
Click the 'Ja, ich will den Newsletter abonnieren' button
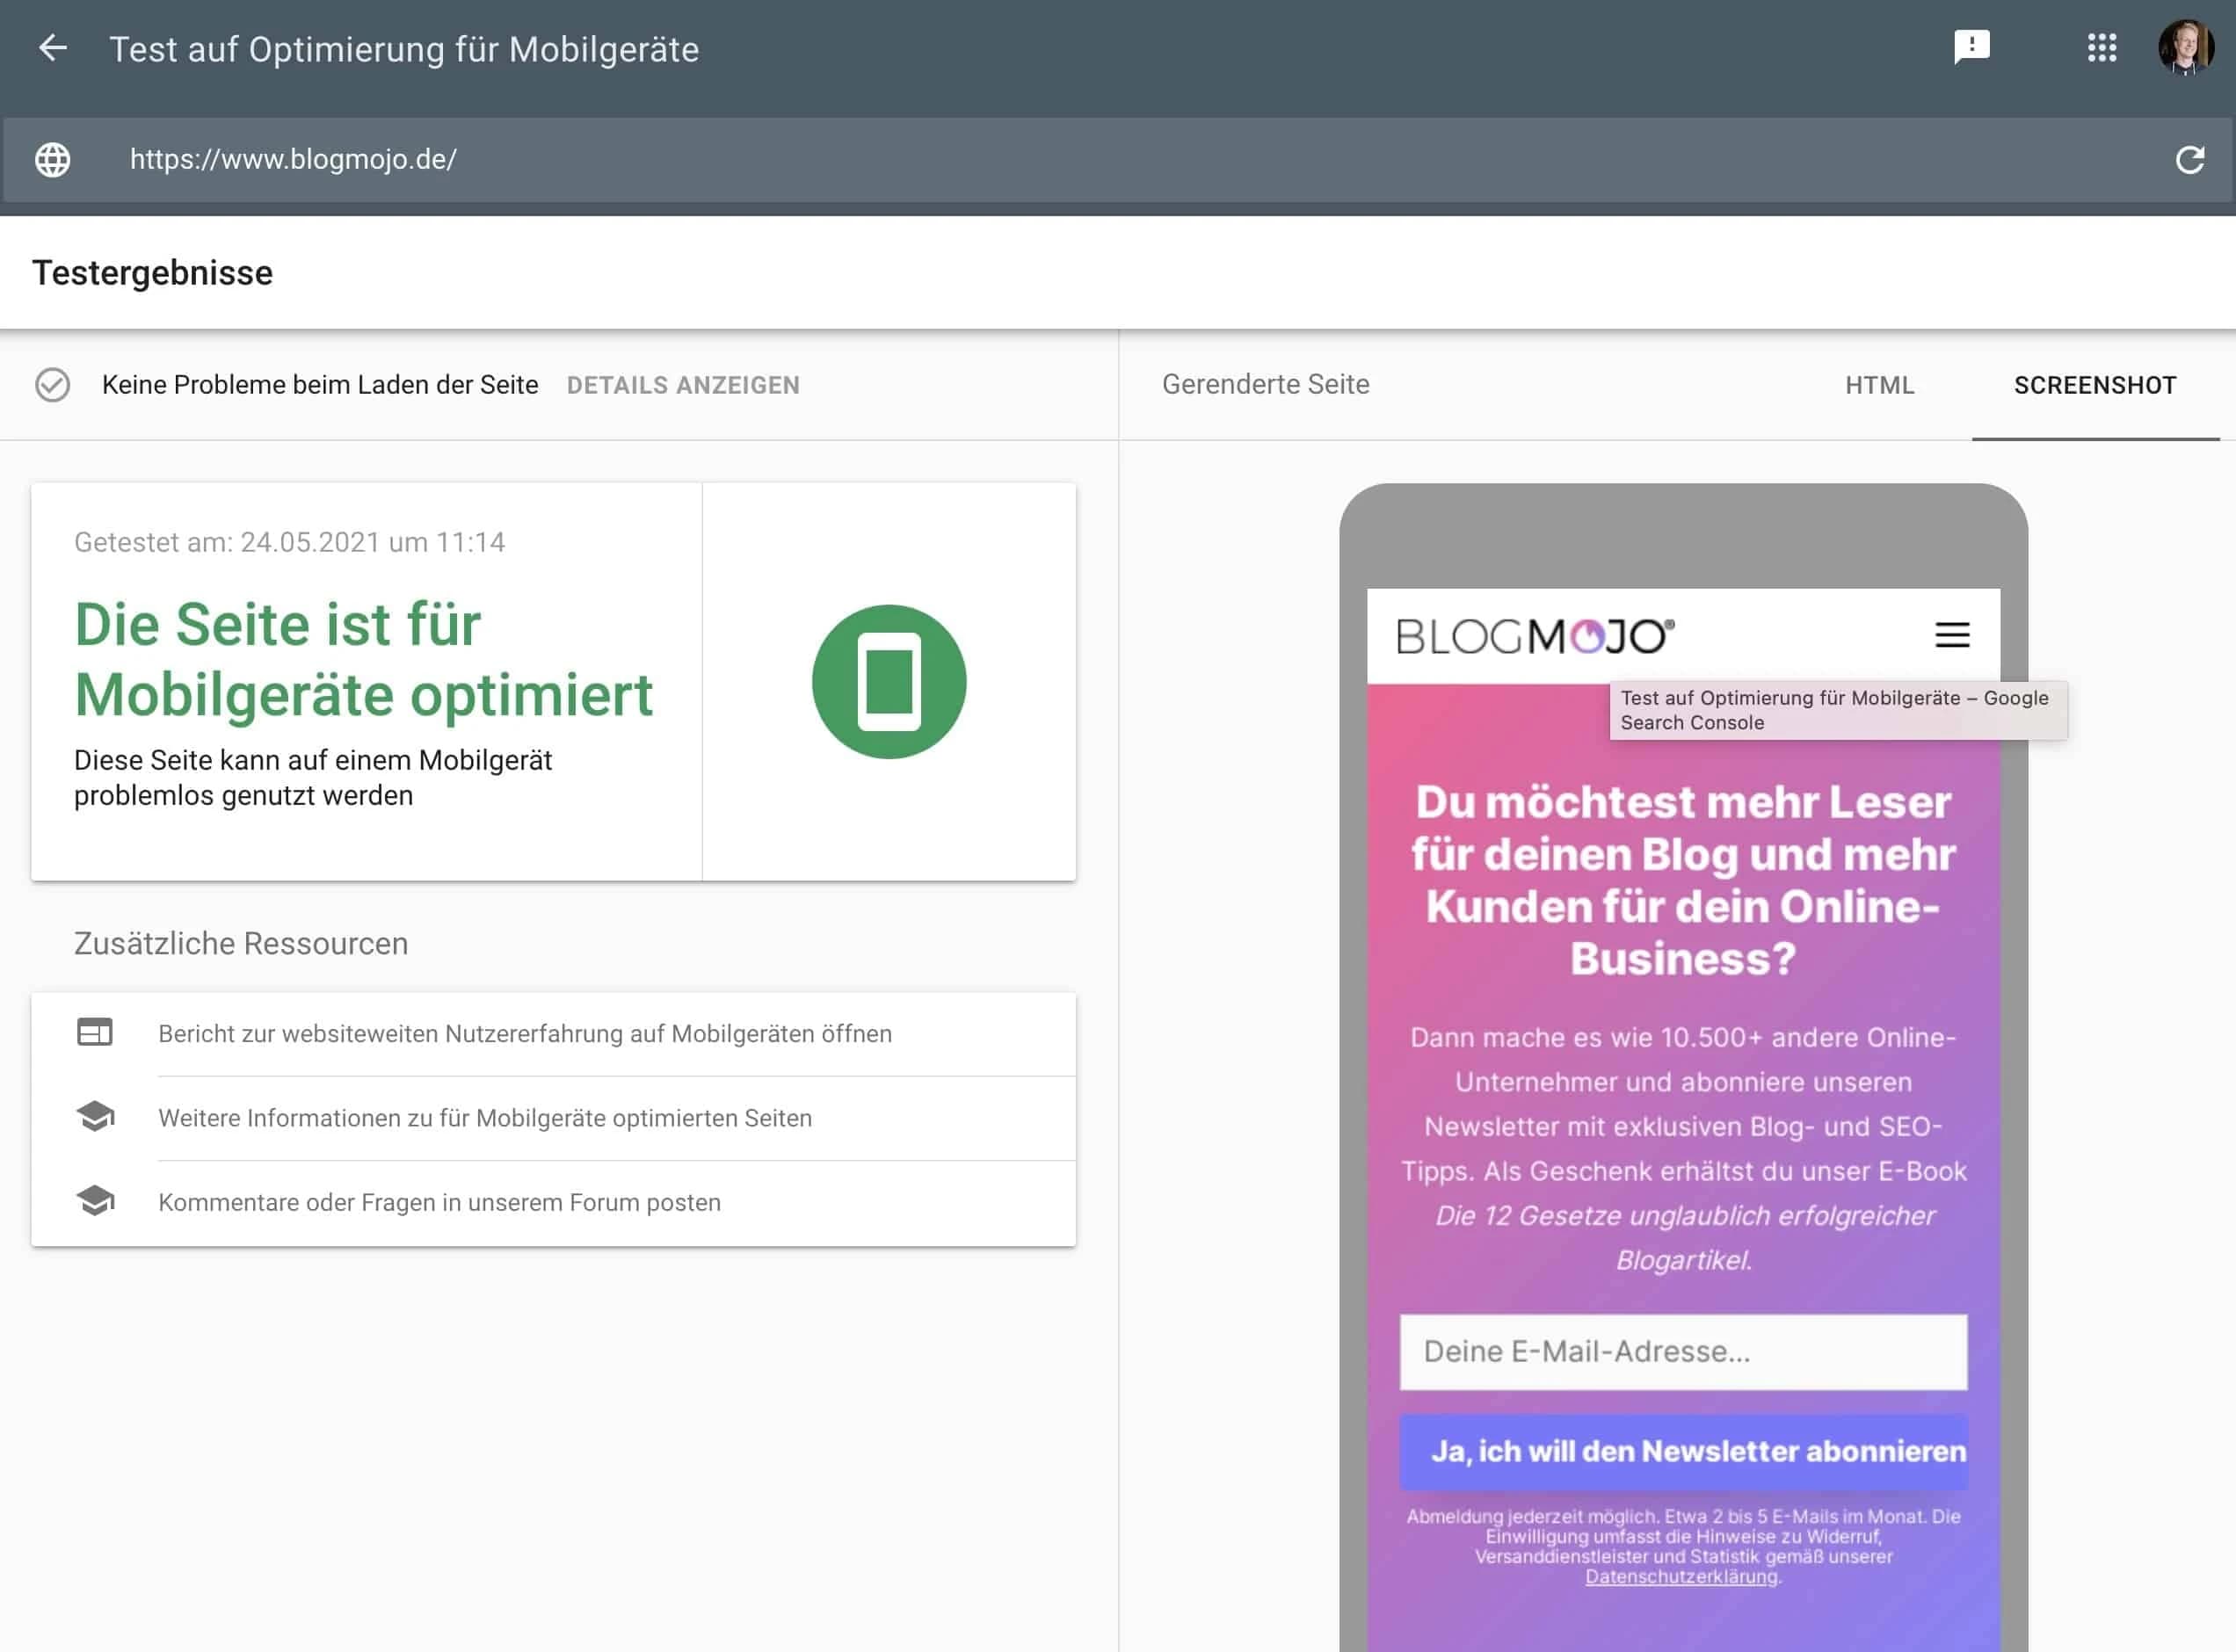[x=1683, y=1452]
